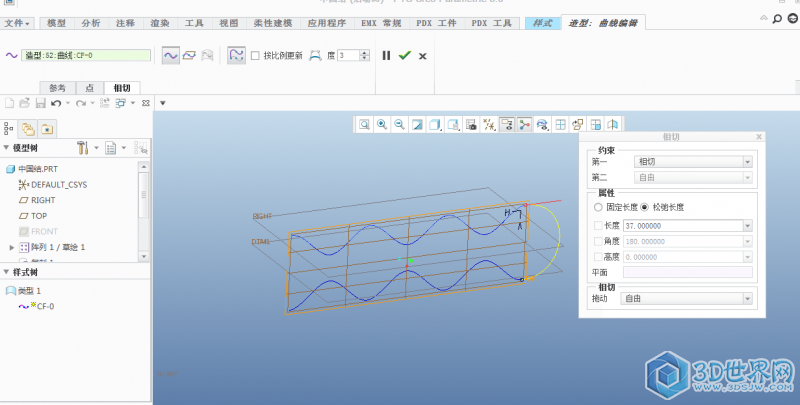Select the CF-0 curve in style tree

(x=36, y=306)
